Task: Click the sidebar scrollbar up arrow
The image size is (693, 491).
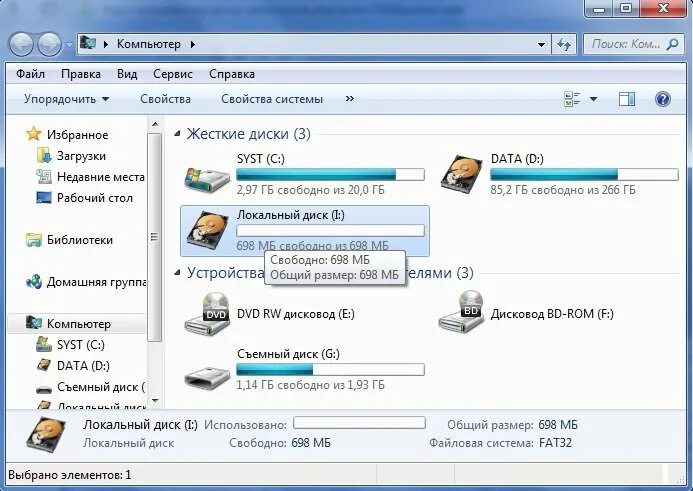Action: (155, 124)
